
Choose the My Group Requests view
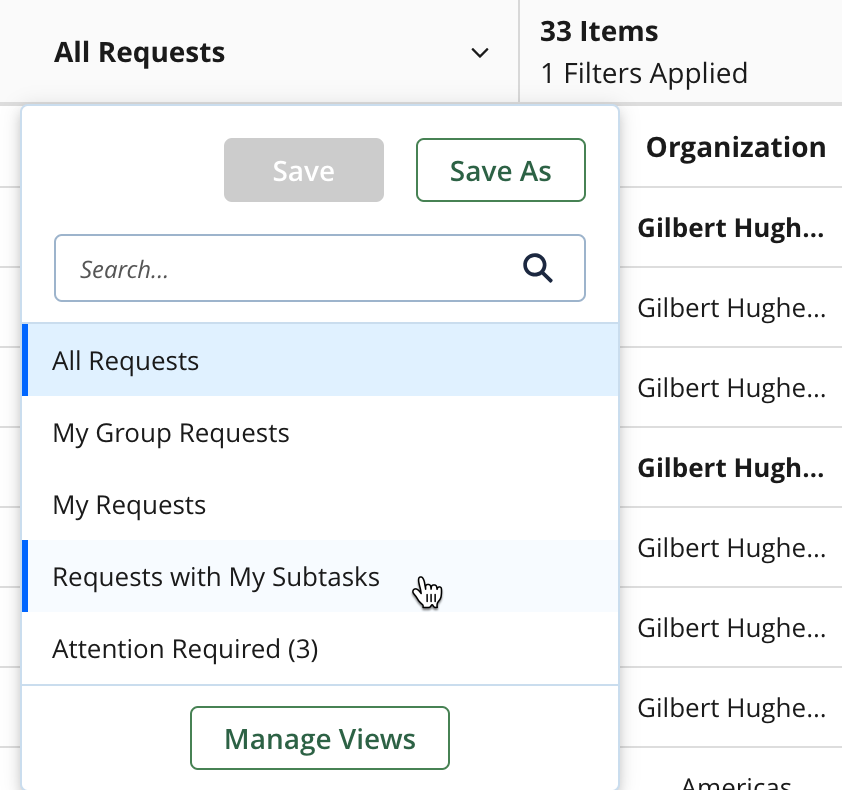click(x=171, y=433)
